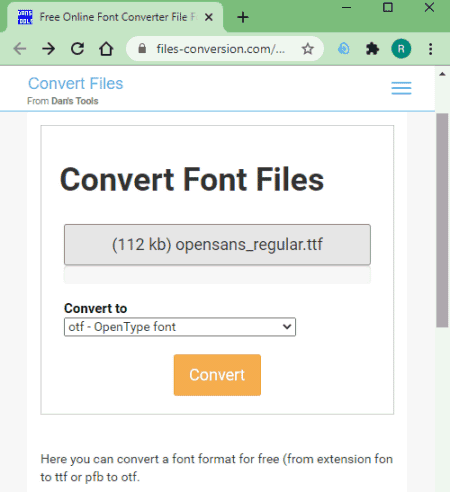This screenshot has width=450, height=492.
Task: Bookmark this page with the star icon
Action: (x=307, y=49)
